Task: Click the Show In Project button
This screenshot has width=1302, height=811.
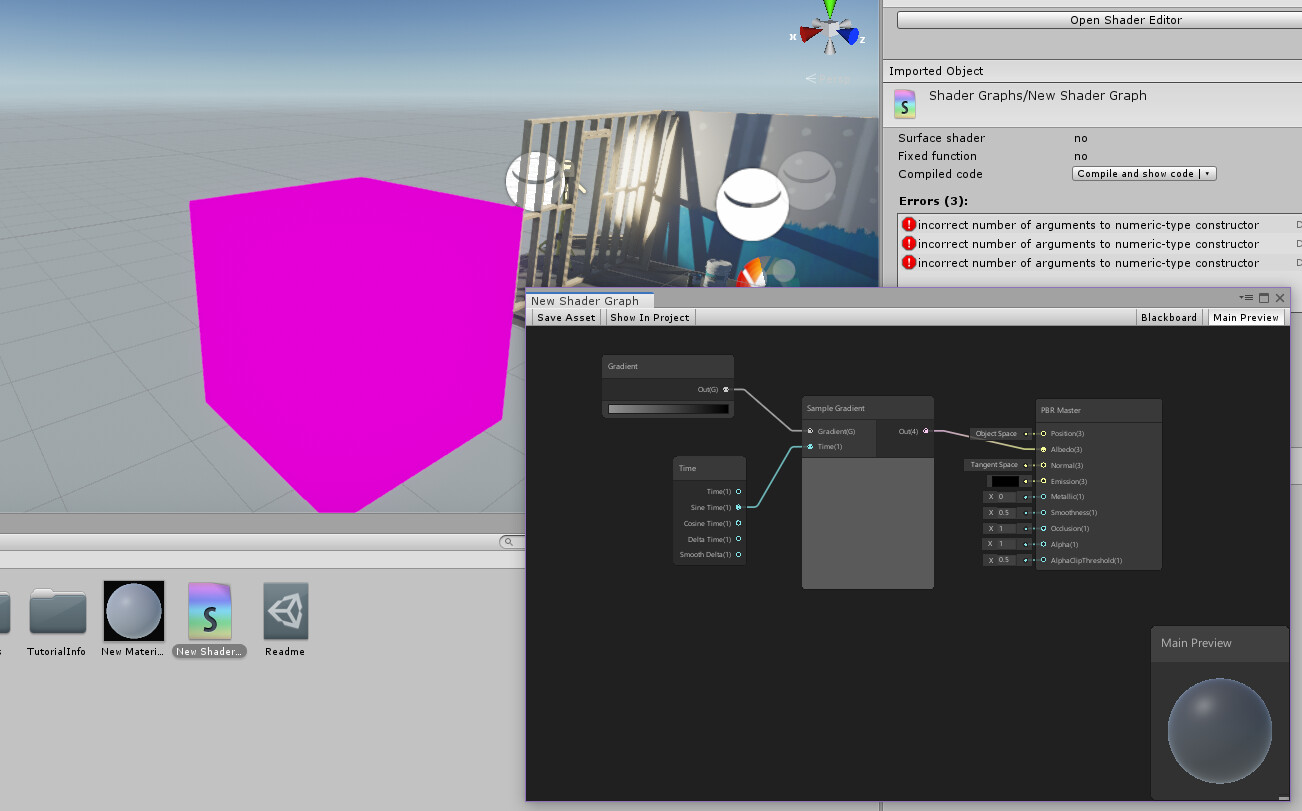Action: [x=649, y=317]
